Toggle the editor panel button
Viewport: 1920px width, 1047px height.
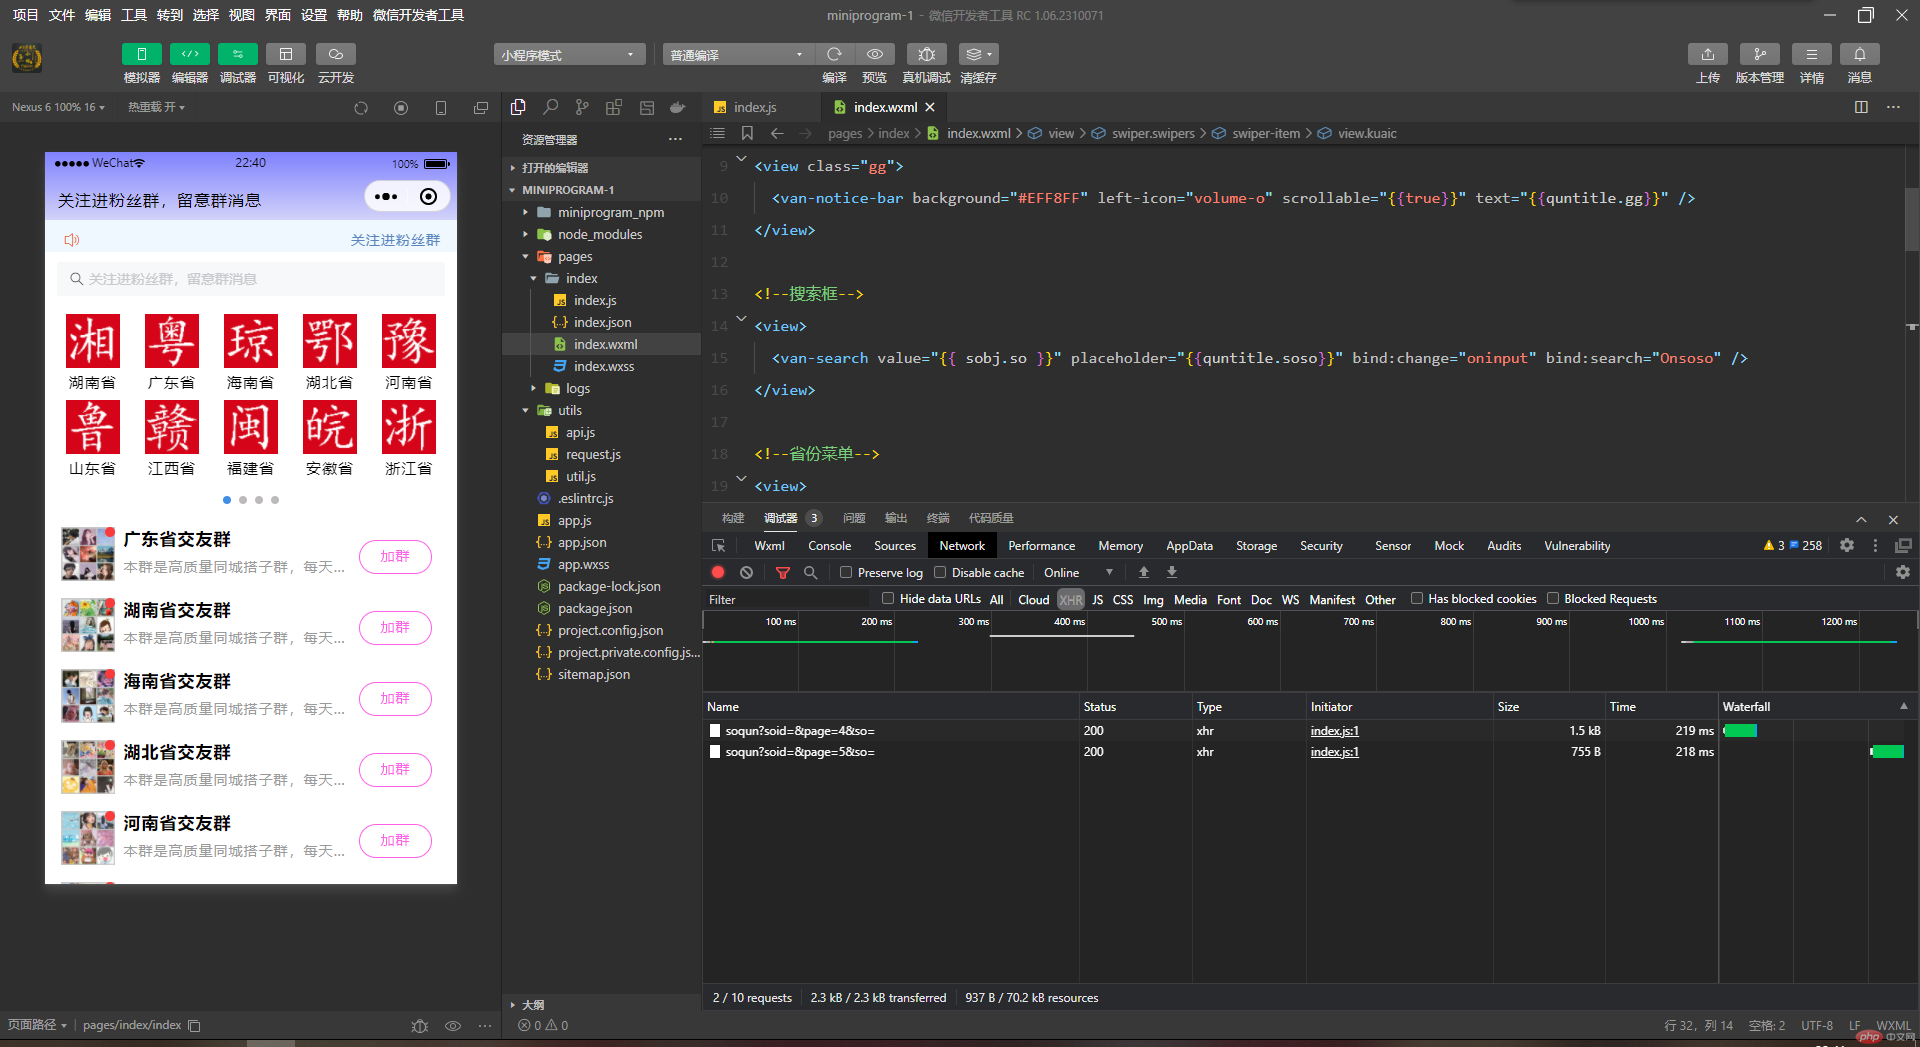point(189,54)
